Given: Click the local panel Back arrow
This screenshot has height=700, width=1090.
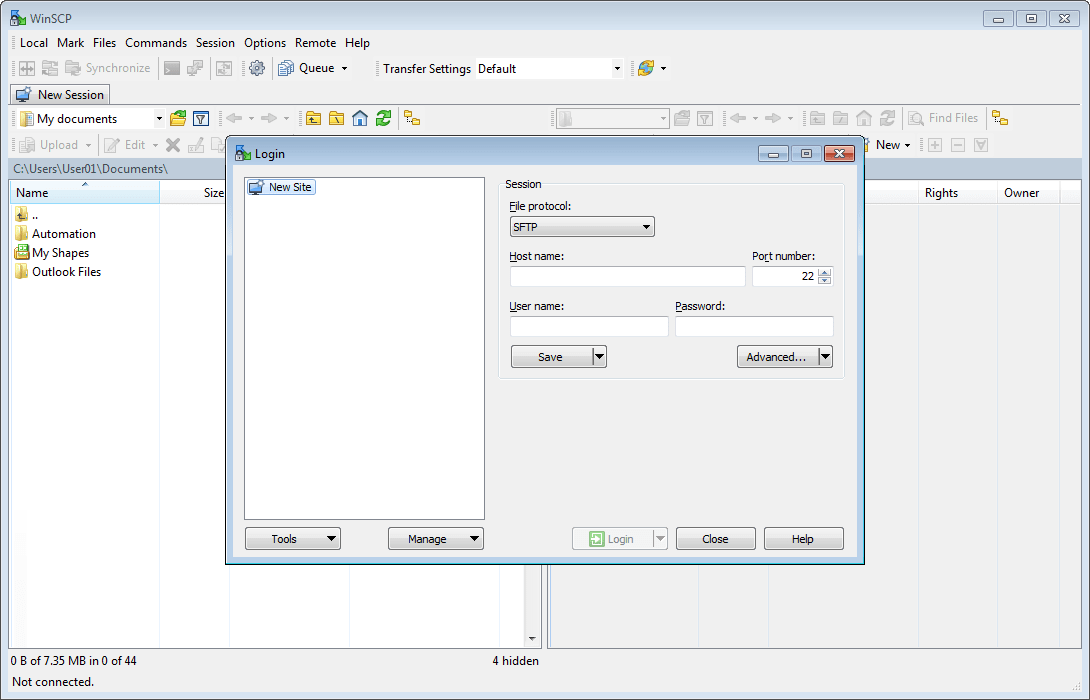Looking at the screenshot, I should 234,118.
